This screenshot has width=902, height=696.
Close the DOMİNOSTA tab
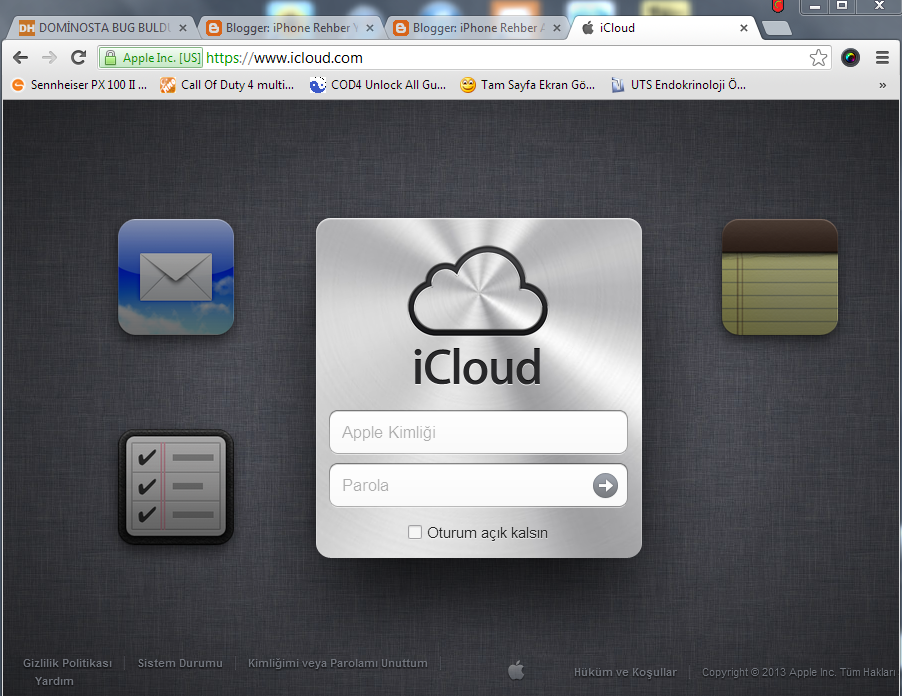182,28
